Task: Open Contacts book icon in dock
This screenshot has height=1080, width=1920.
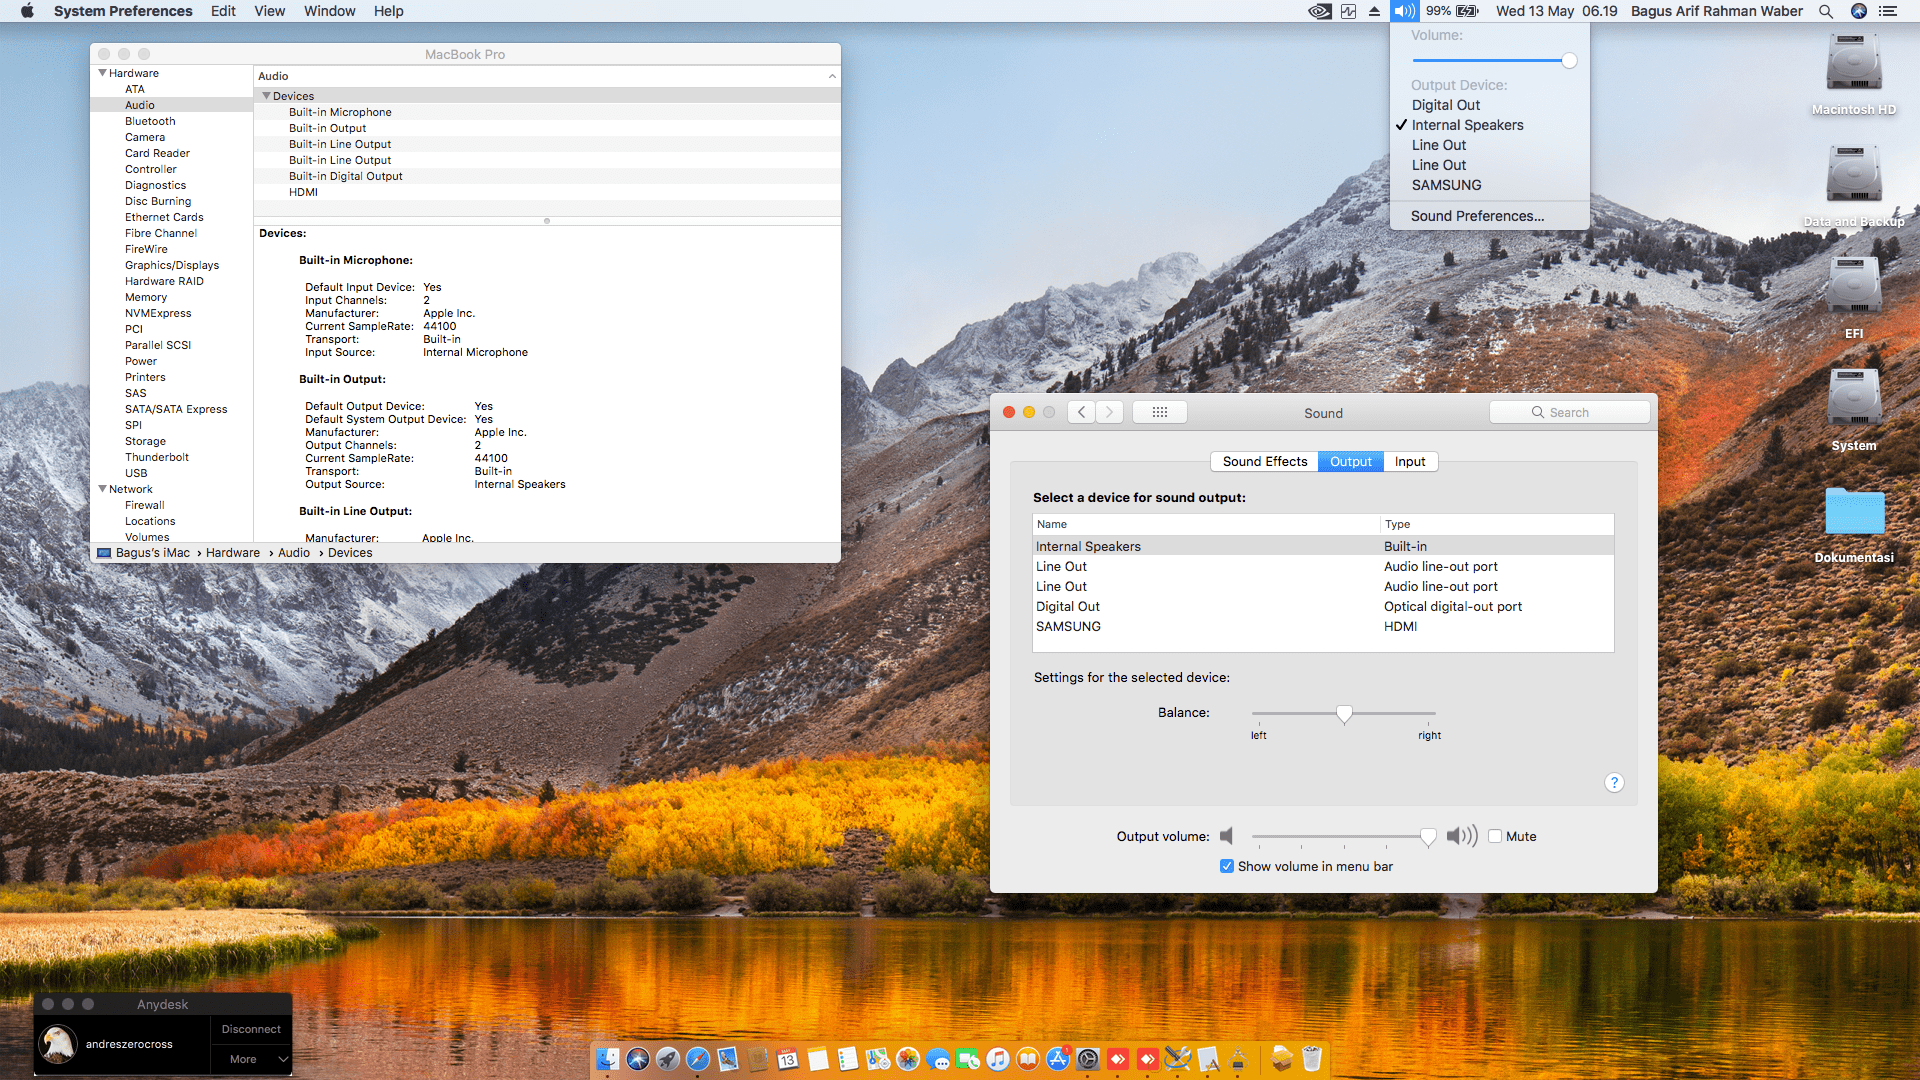Action: click(x=758, y=1059)
